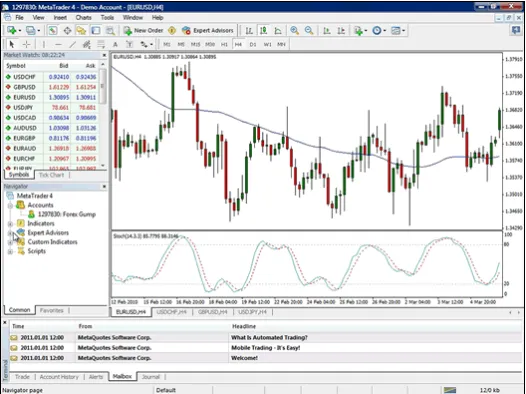Expand the Accounts tree node
The height and width of the screenshot is (394, 526).
pyautogui.click(x=10, y=206)
